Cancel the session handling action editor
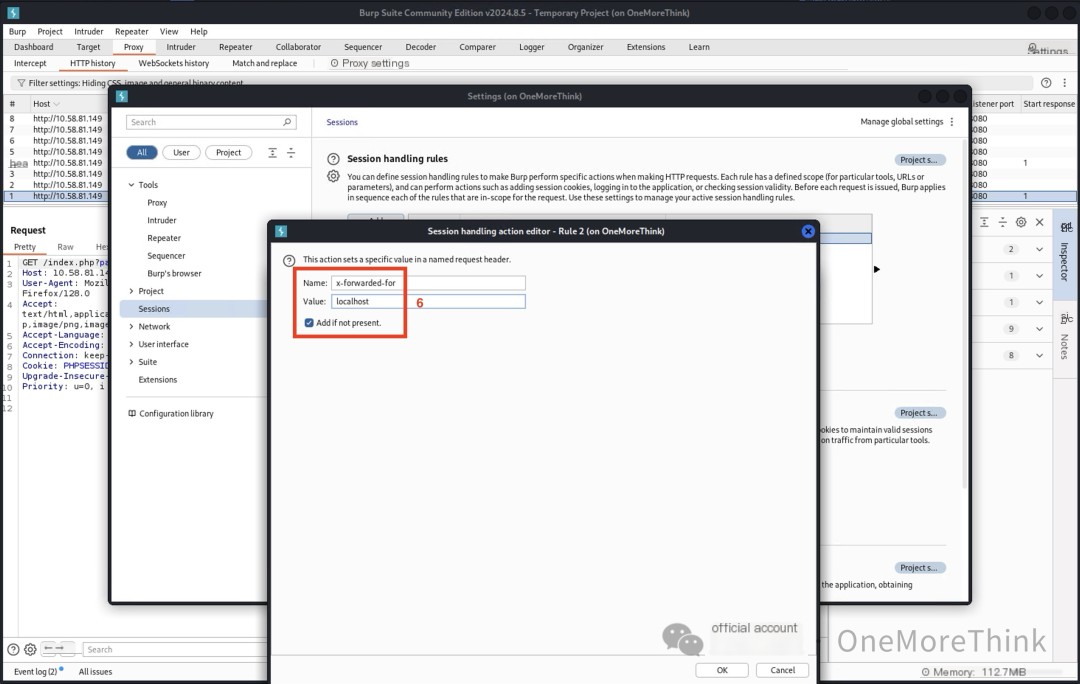 pos(782,670)
